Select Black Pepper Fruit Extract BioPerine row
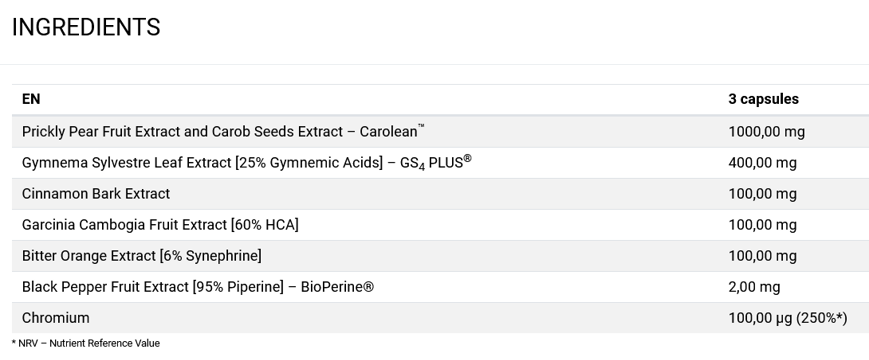Image resolution: width=869 pixels, height=360 pixels. click(441, 287)
